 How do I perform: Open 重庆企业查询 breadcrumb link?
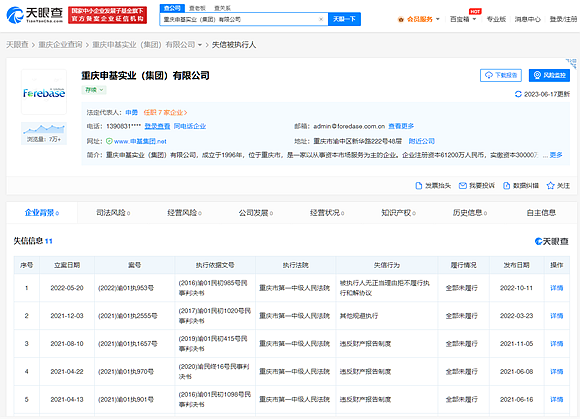click(60, 45)
